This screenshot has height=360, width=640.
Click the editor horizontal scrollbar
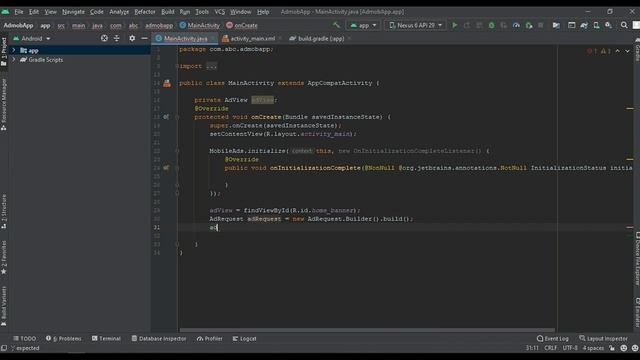tap(367, 330)
